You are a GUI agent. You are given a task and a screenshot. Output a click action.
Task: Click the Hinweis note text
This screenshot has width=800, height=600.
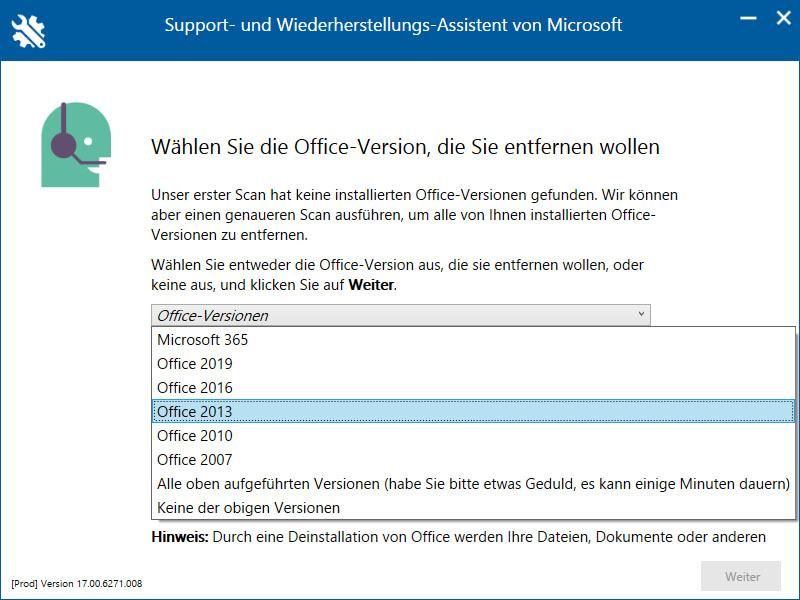pyautogui.click(x=458, y=537)
